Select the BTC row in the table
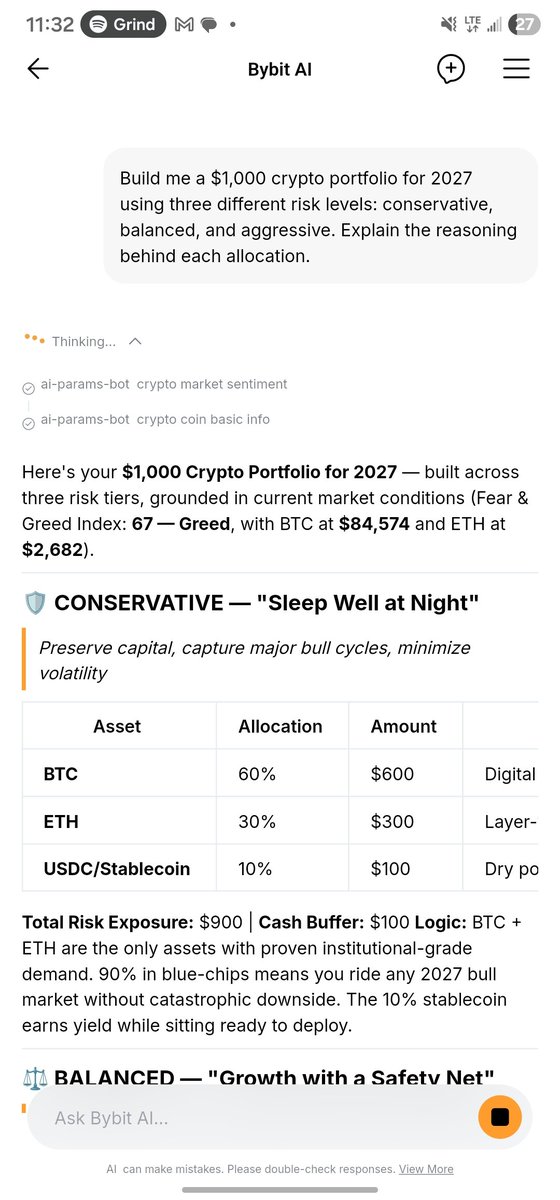The width and height of the screenshot is (560, 1200). click(x=280, y=774)
